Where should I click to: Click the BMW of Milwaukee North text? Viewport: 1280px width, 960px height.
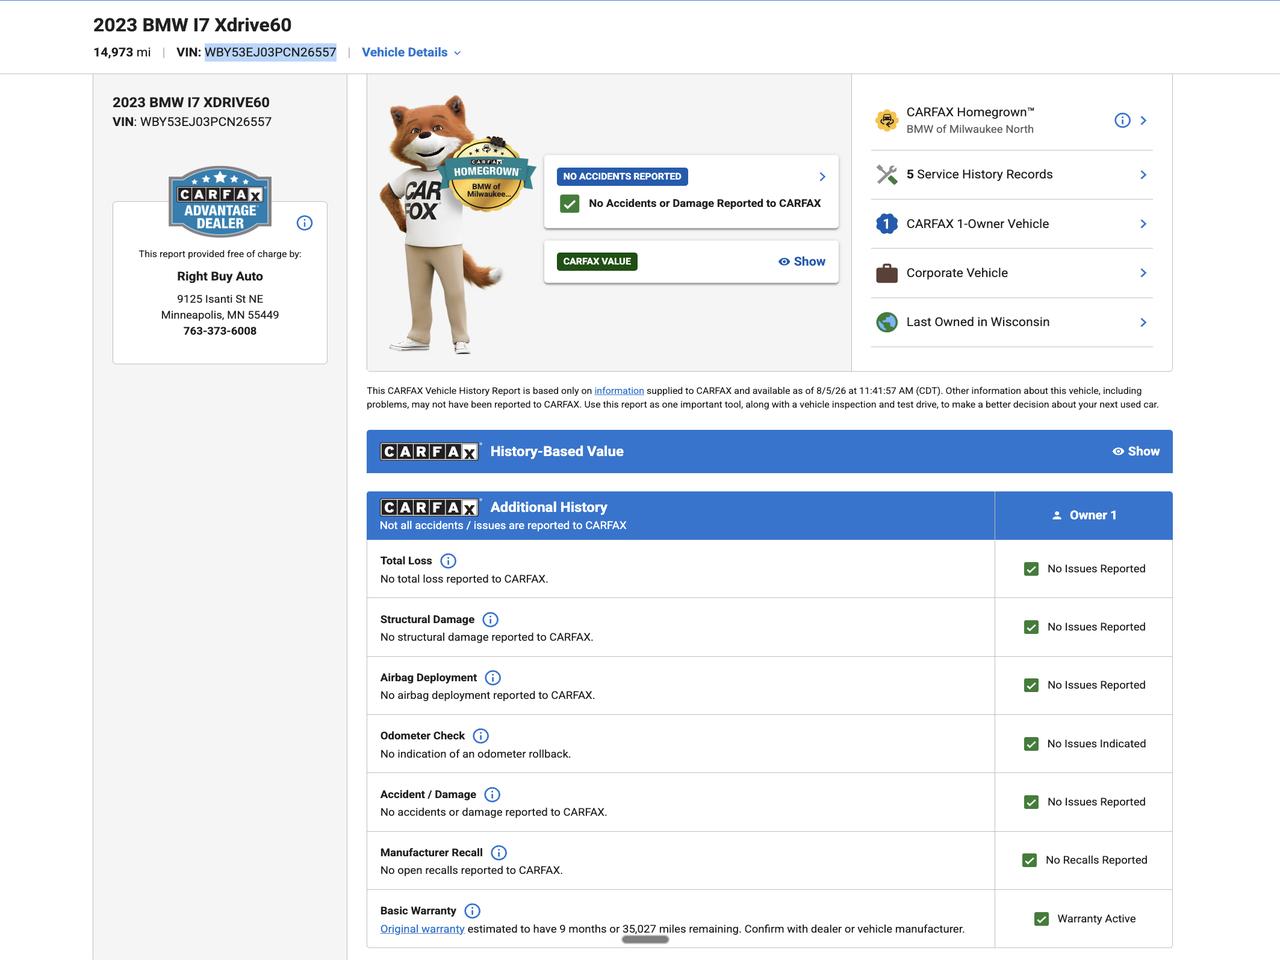(970, 129)
